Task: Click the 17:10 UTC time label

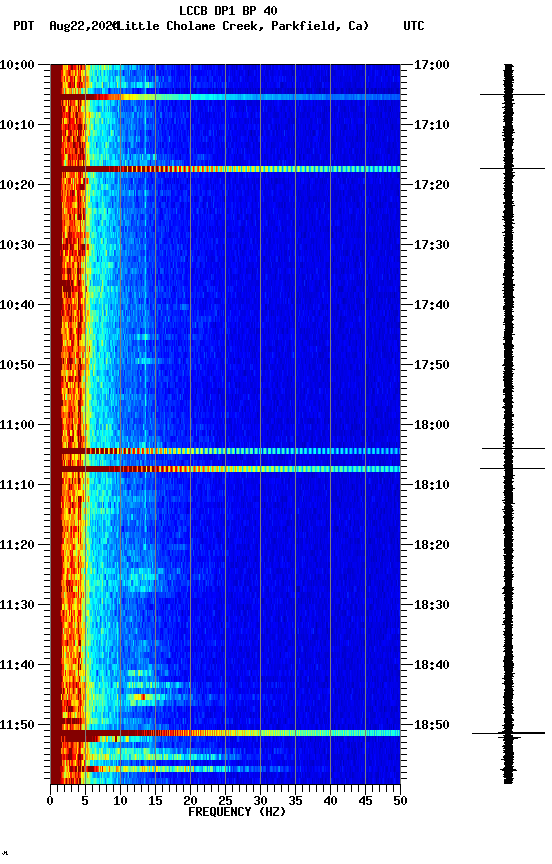Action: [432, 125]
